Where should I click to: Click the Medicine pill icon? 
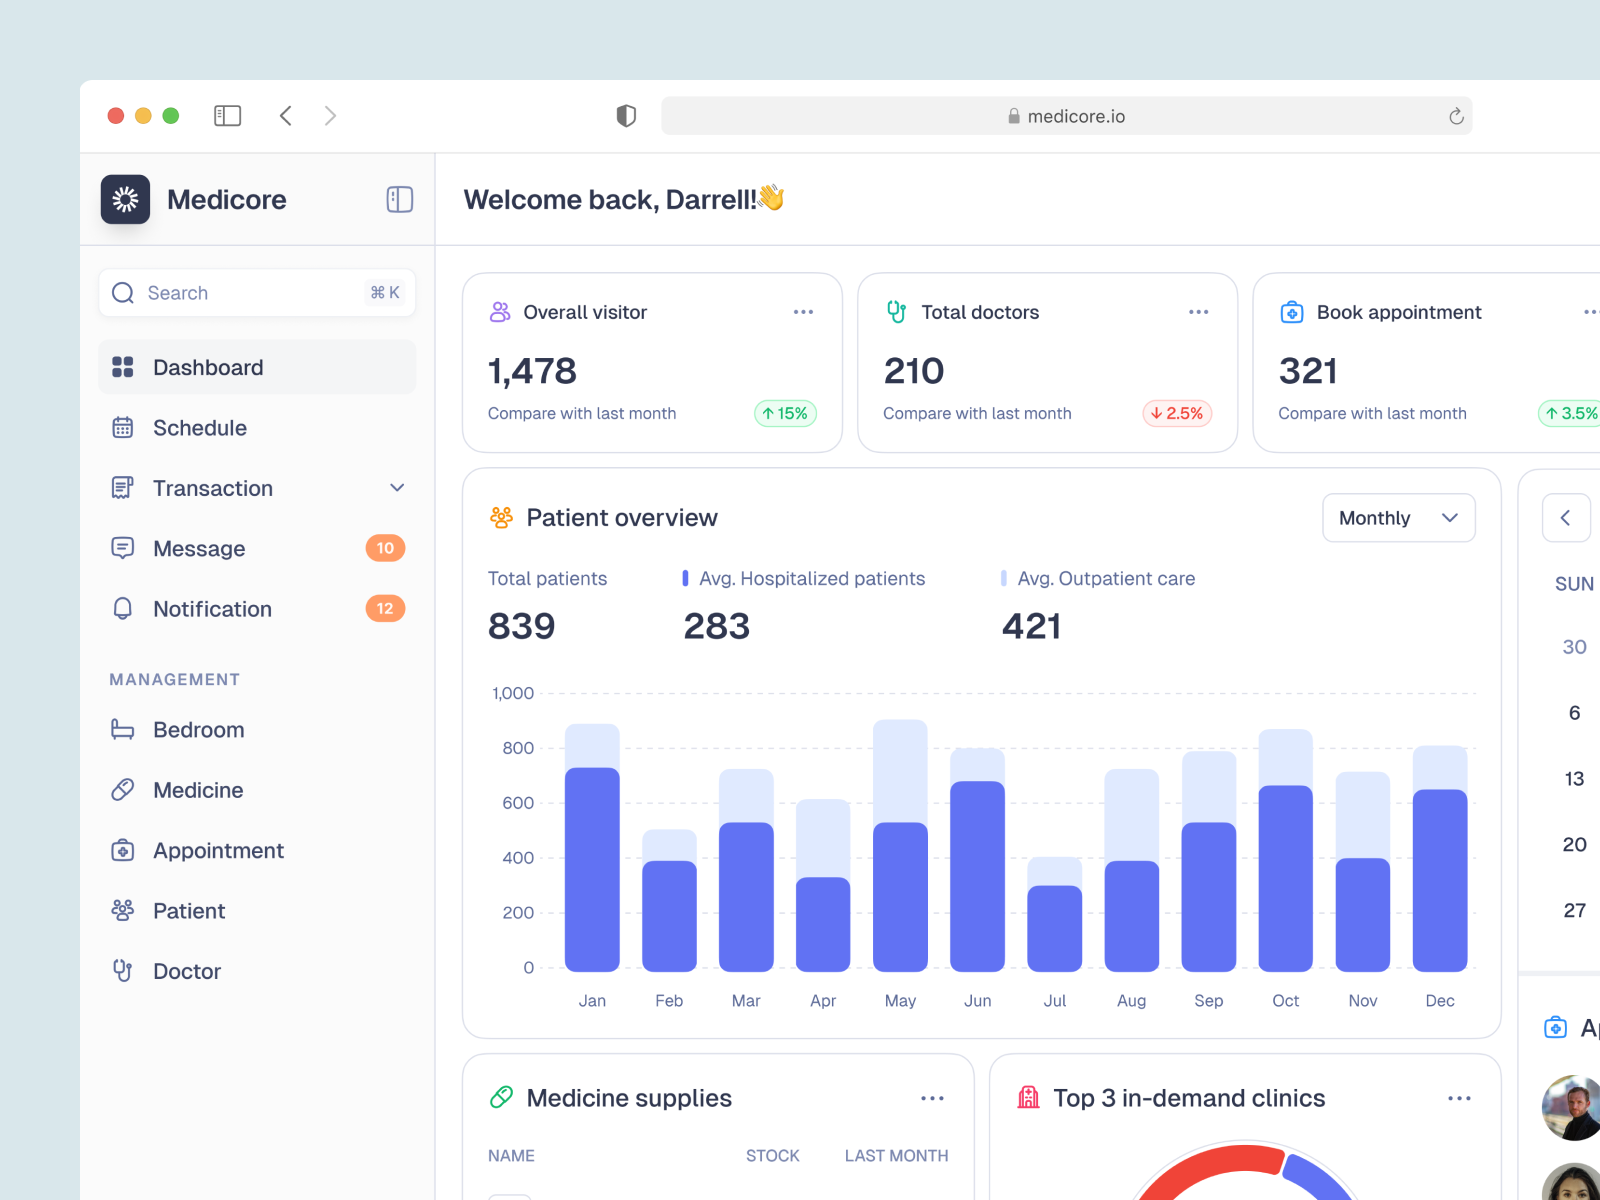pos(122,790)
